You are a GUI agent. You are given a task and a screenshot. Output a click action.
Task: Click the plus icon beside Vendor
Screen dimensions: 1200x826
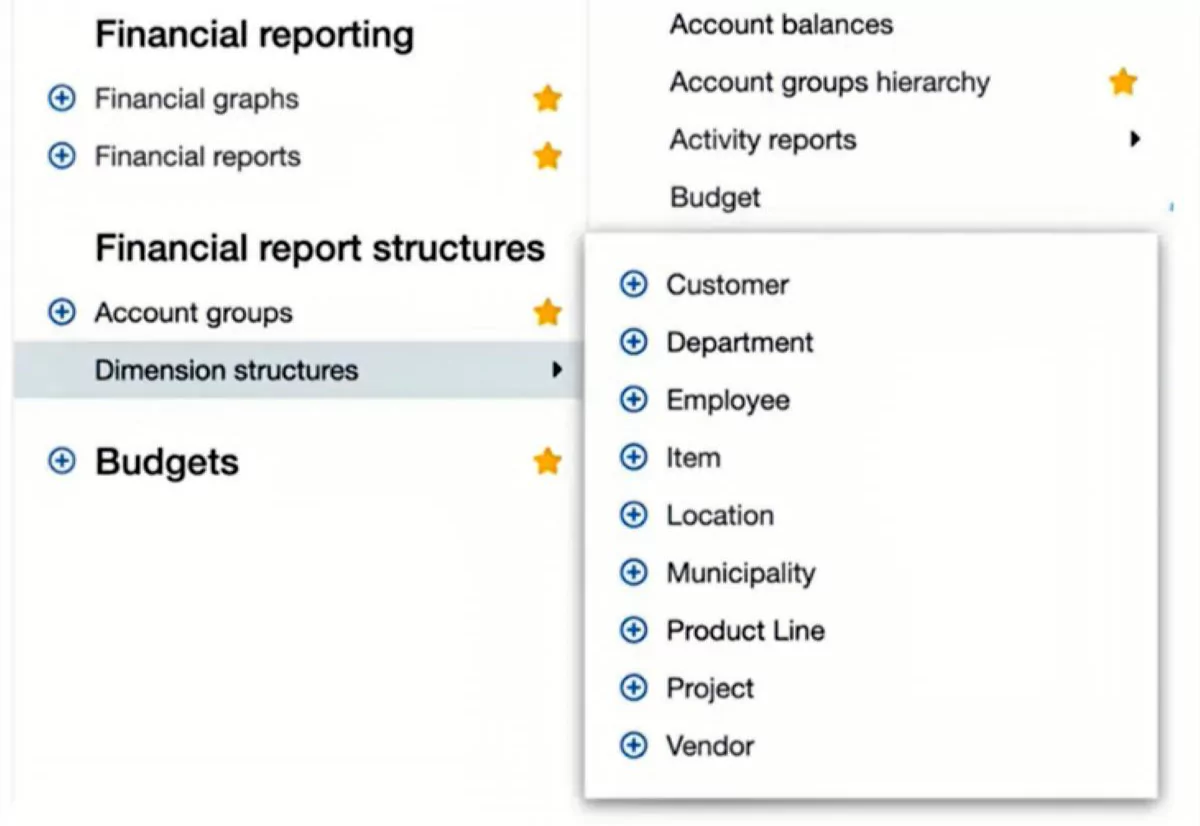(633, 746)
